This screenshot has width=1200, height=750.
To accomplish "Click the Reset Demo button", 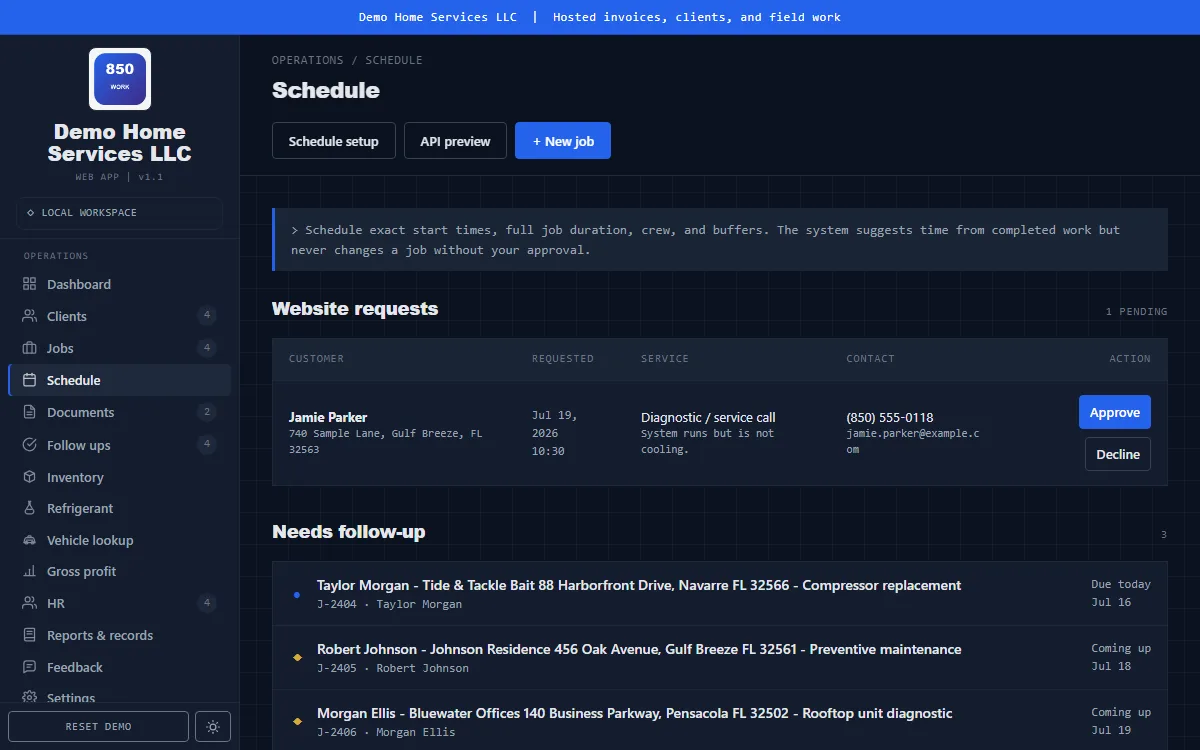I will click(x=98, y=727).
